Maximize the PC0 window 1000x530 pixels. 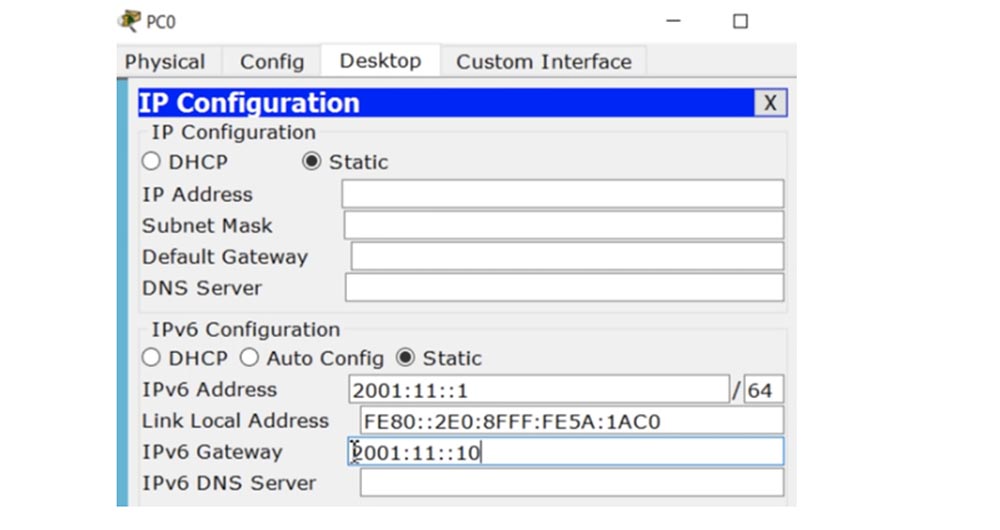pos(740,21)
